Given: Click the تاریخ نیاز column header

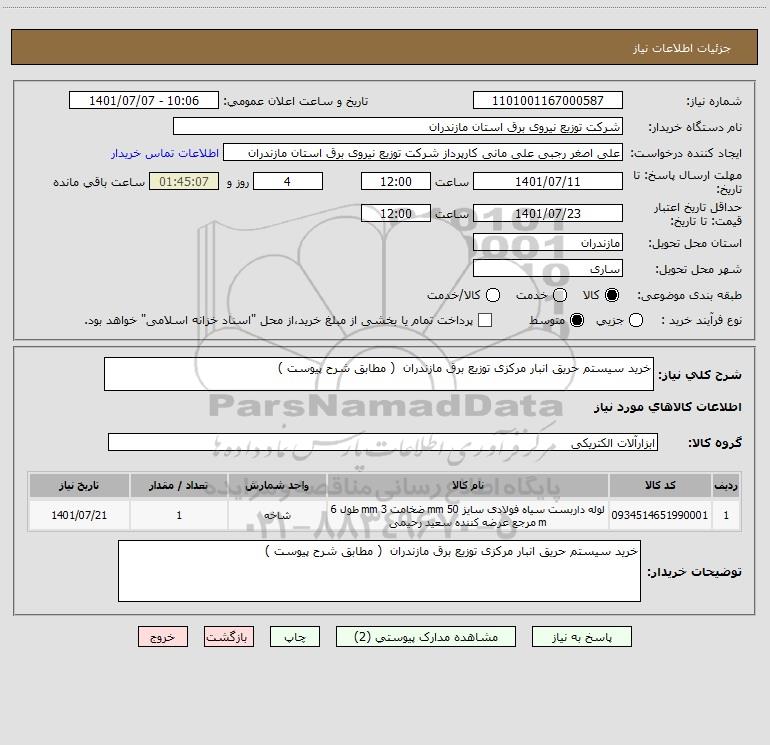Looking at the screenshot, I should 79,485.
